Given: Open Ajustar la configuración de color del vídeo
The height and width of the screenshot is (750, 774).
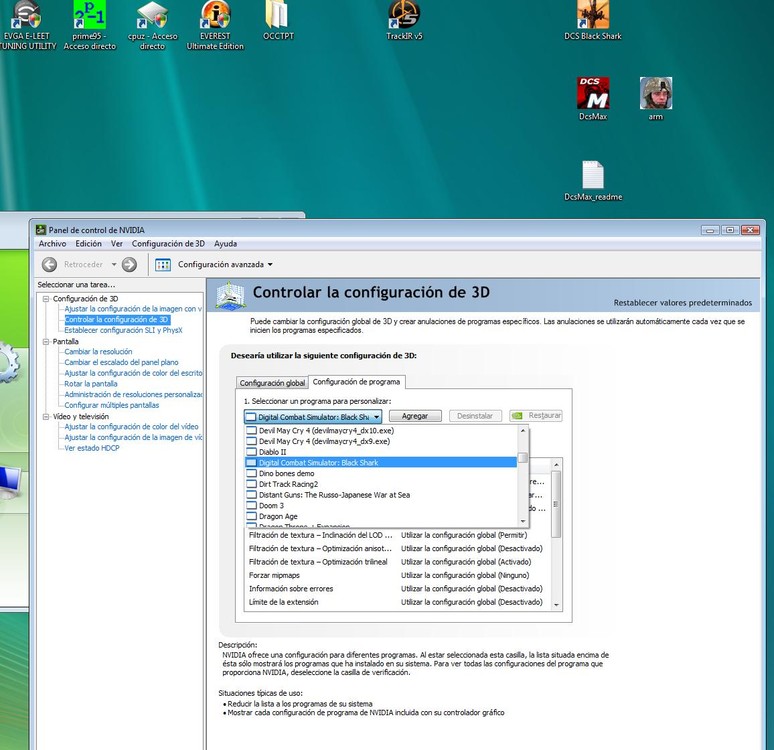Looking at the screenshot, I should (x=131, y=427).
